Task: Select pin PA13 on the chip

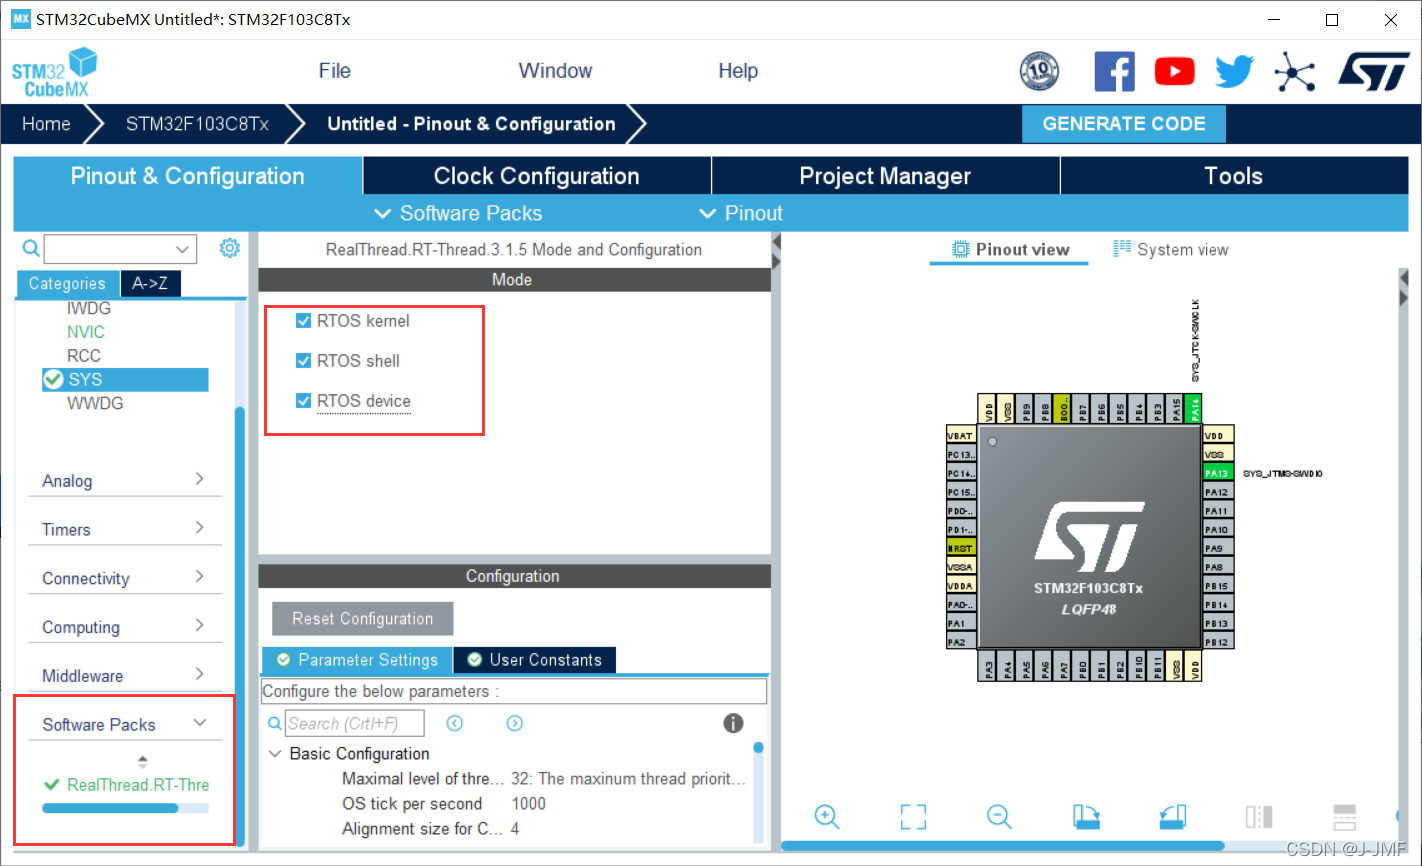Action: (x=1217, y=473)
